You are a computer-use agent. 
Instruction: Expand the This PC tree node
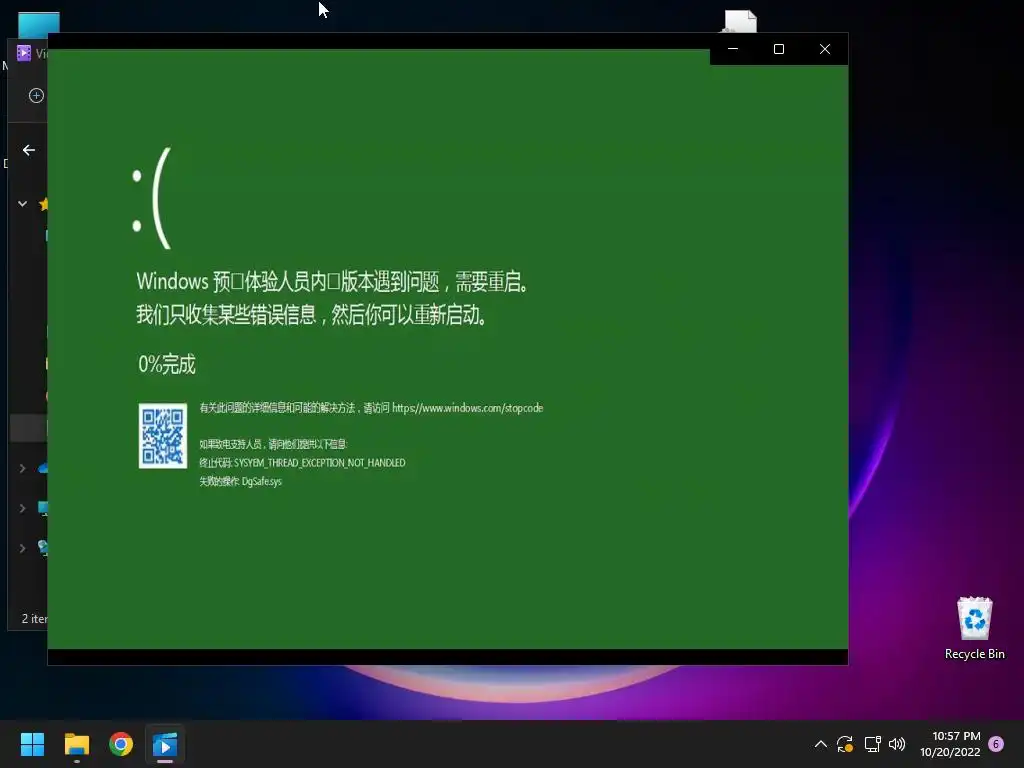pyautogui.click(x=22, y=508)
